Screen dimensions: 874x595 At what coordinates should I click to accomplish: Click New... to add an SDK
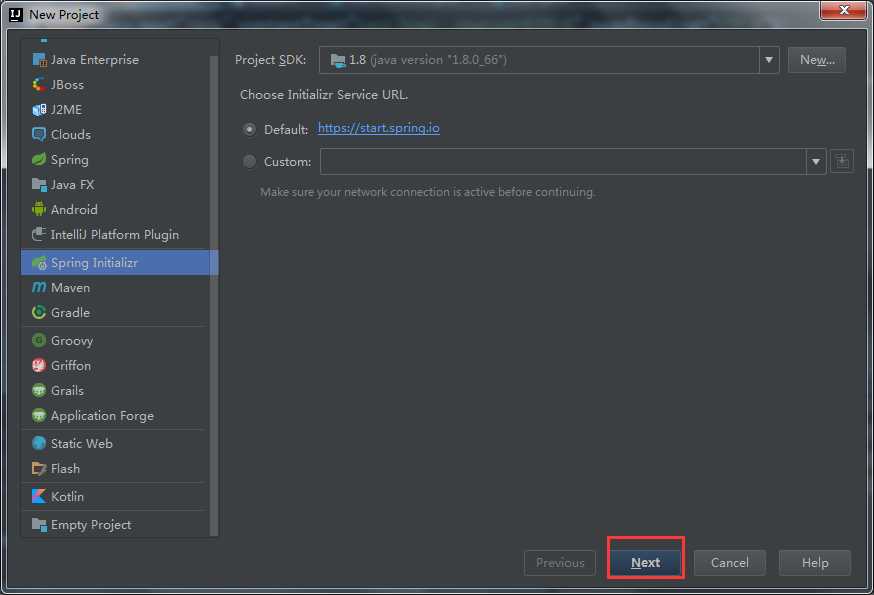tap(817, 60)
